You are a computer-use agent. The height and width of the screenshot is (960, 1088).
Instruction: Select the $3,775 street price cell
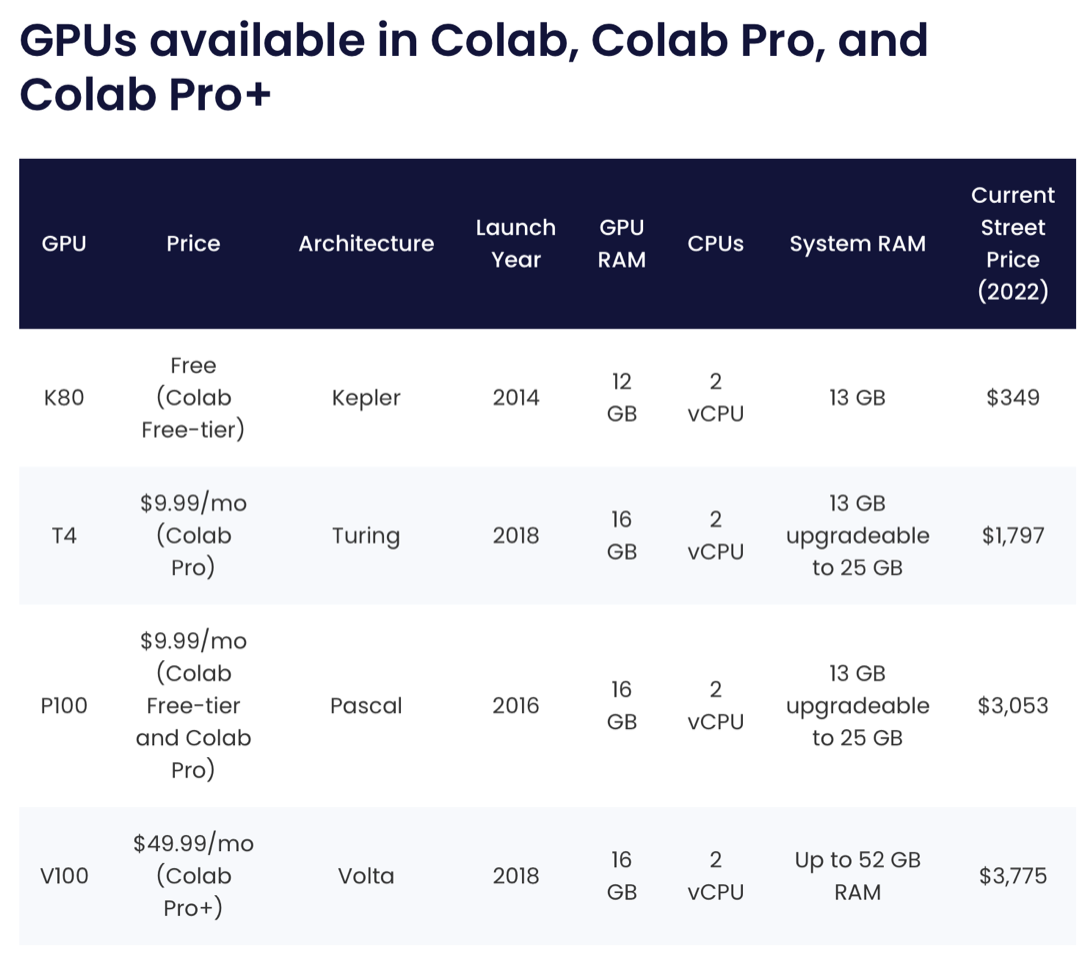coord(1013,876)
